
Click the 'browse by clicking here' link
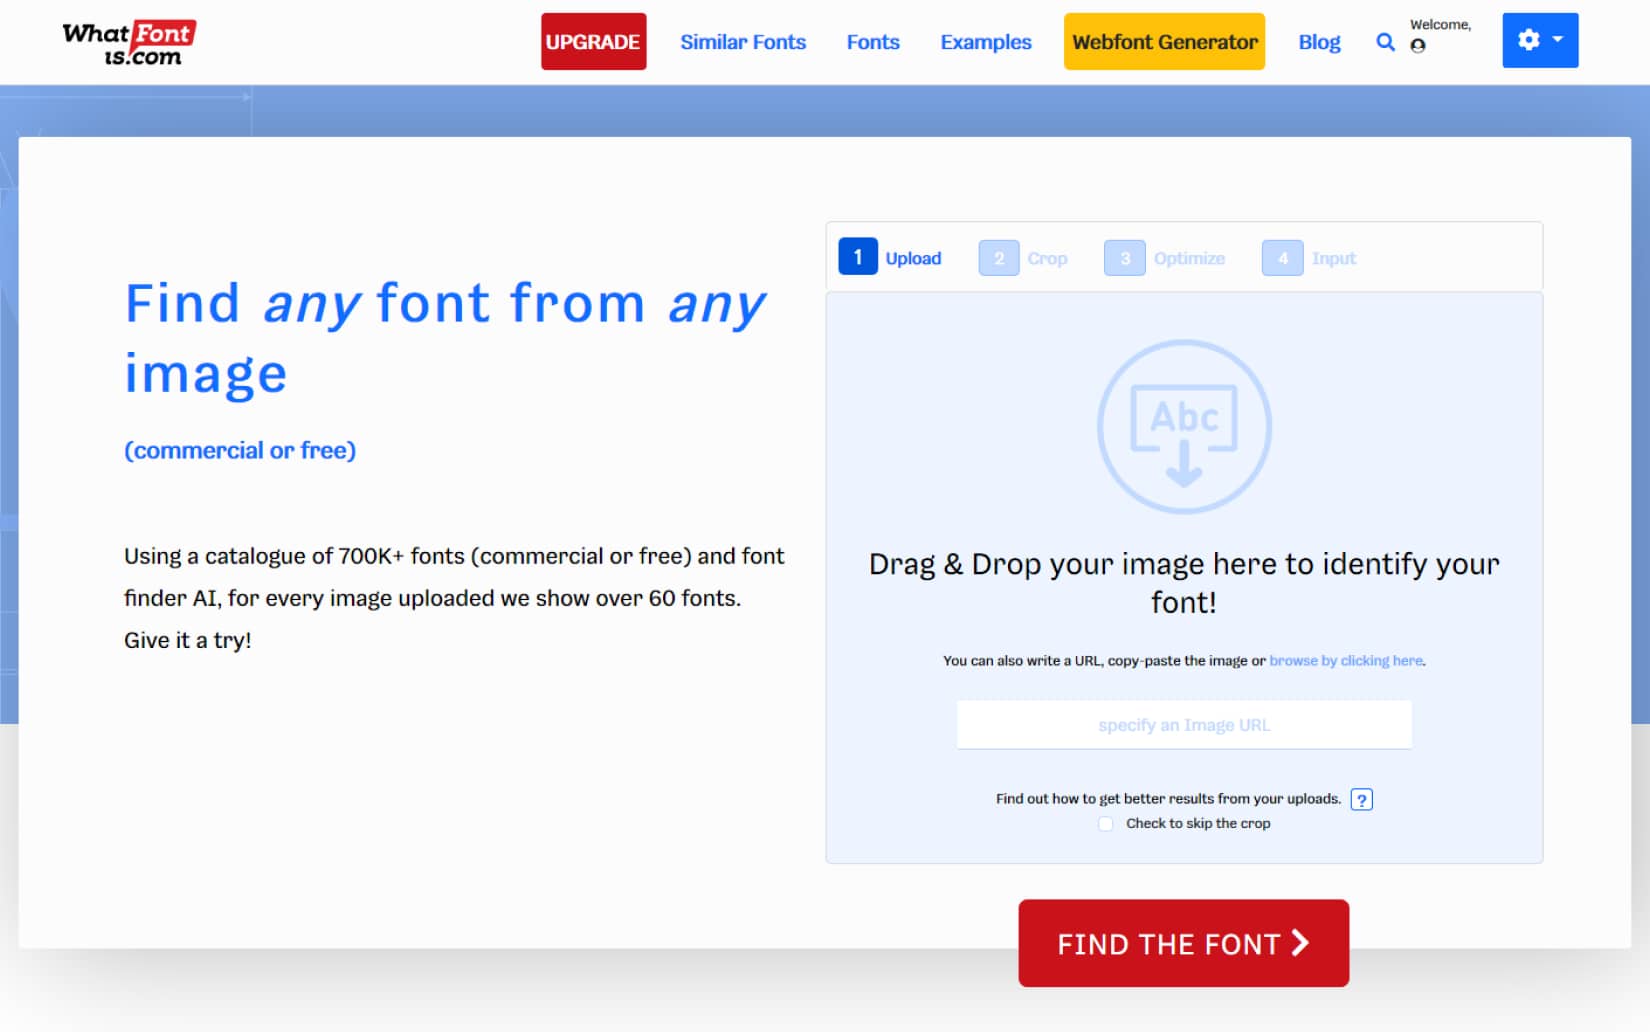click(x=1346, y=661)
